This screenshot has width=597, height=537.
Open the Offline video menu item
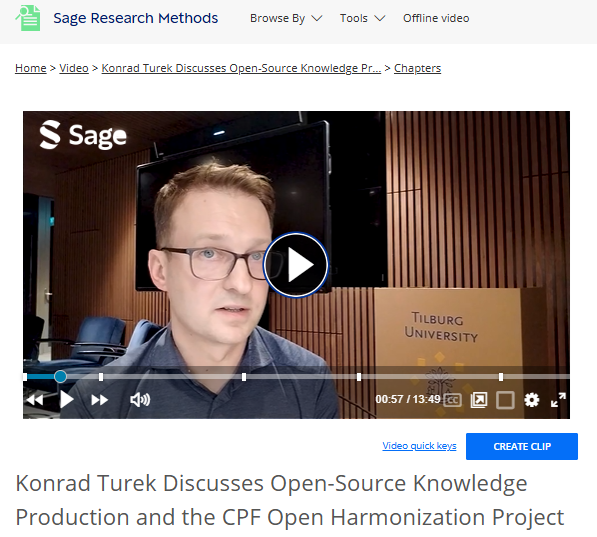pos(436,18)
